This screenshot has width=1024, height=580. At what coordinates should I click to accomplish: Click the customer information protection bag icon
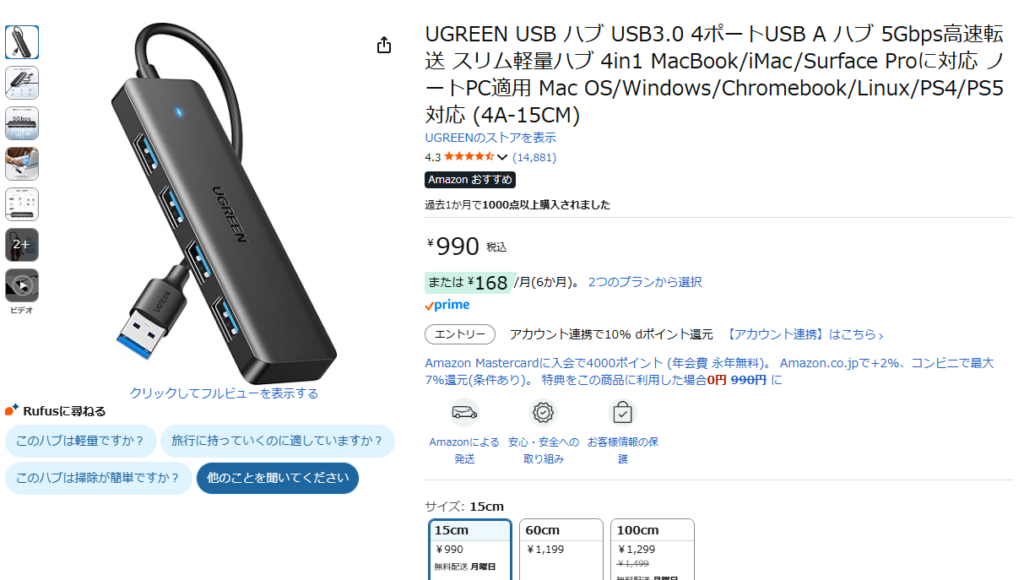pos(622,413)
